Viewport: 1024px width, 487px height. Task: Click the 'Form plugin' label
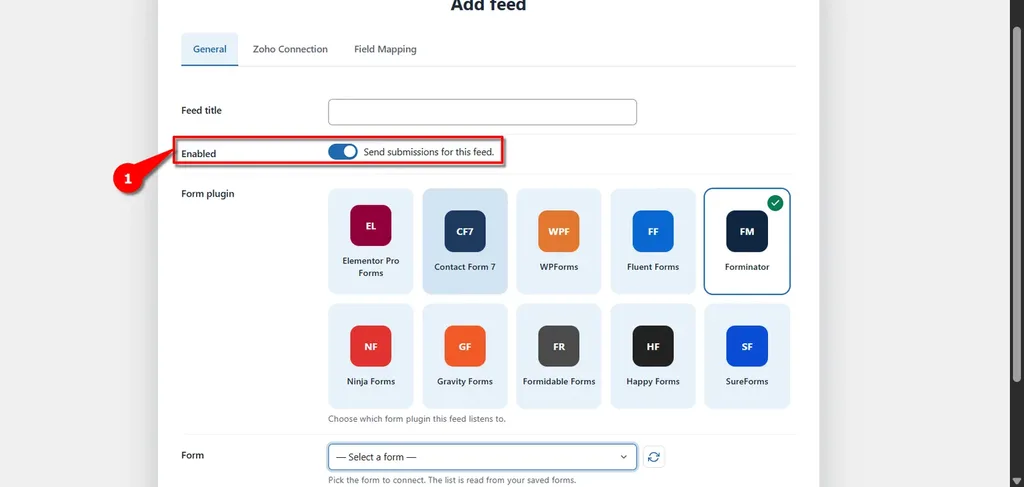[208, 194]
